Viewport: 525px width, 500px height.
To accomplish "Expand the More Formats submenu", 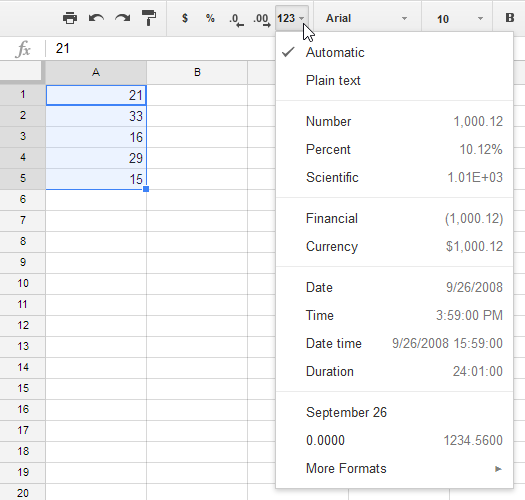I will [394, 468].
